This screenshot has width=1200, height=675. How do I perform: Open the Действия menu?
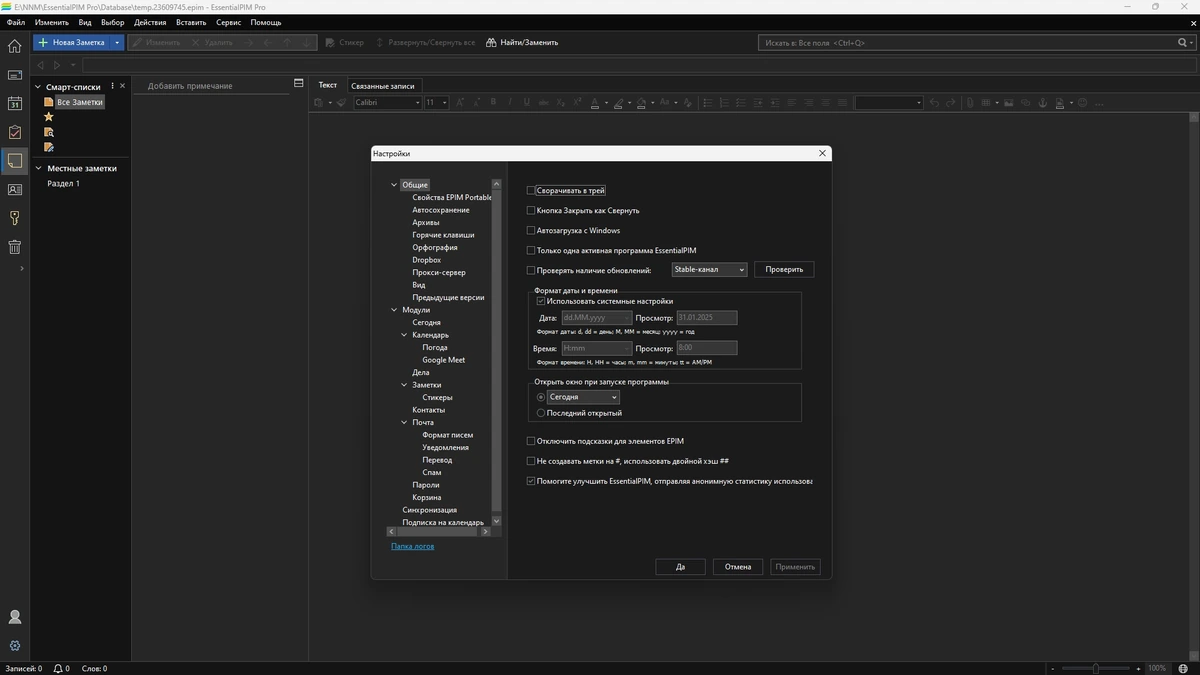pyautogui.click(x=150, y=22)
